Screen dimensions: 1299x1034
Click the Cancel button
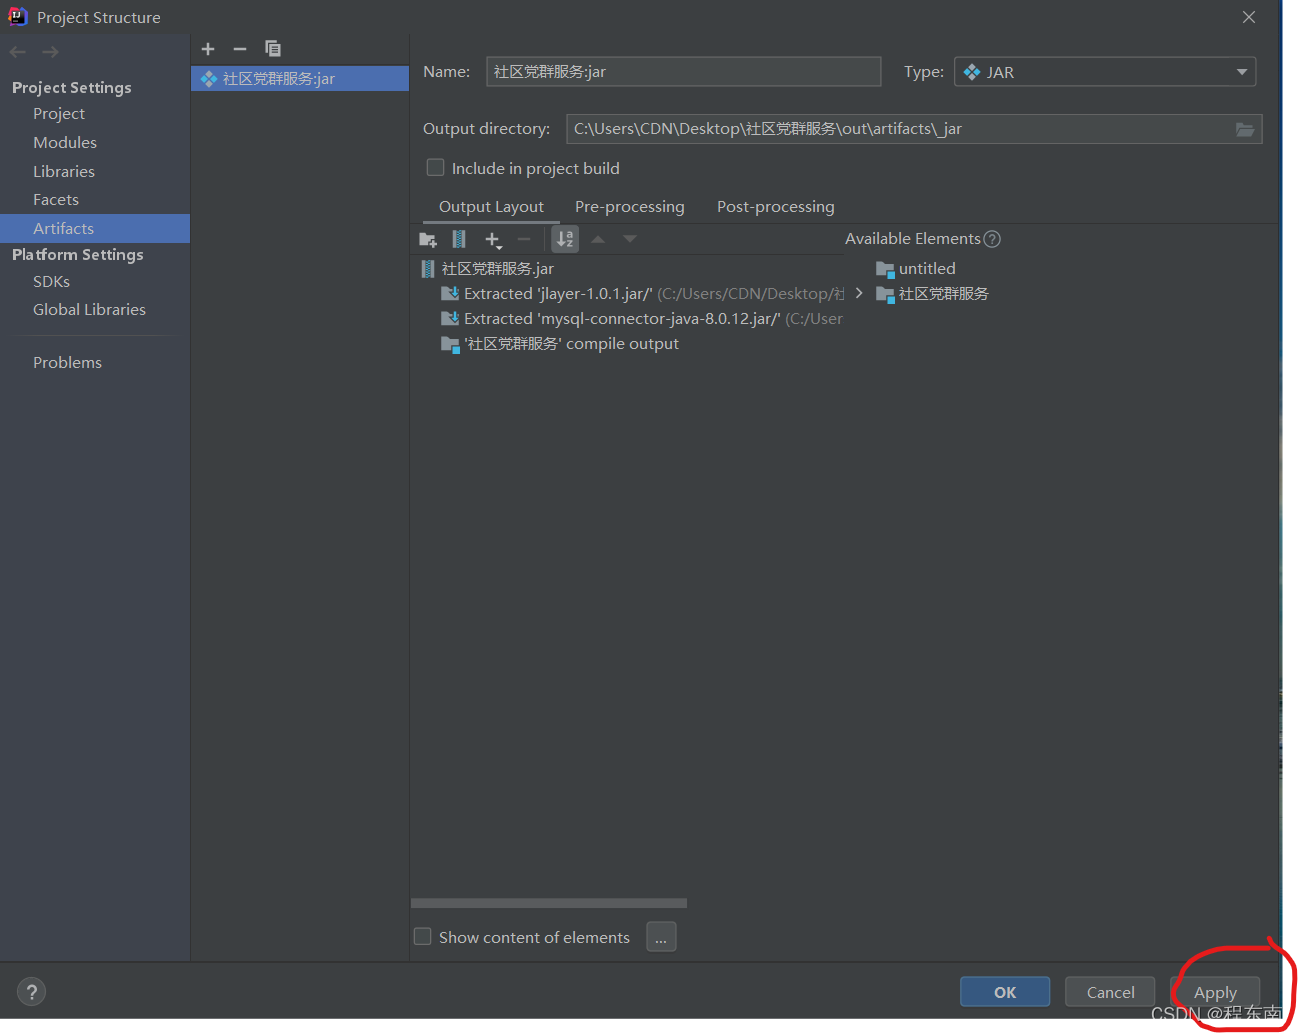click(1110, 992)
